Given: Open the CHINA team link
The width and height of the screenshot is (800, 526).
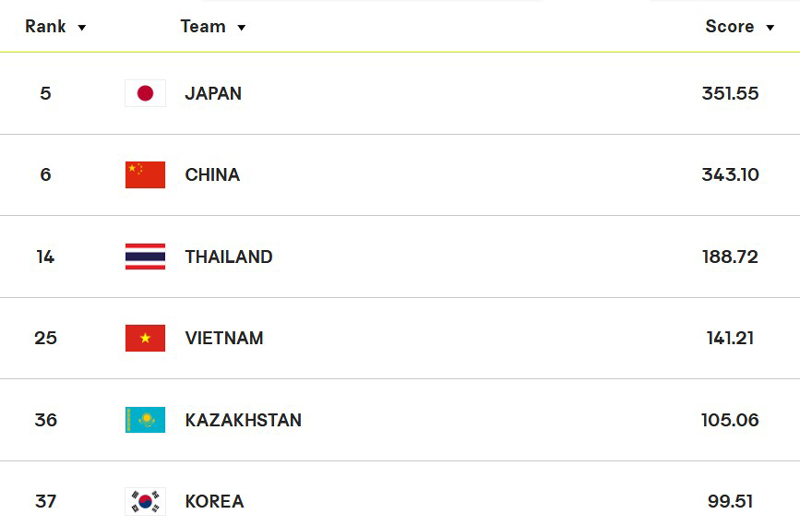Looking at the screenshot, I should tap(212, 175).
